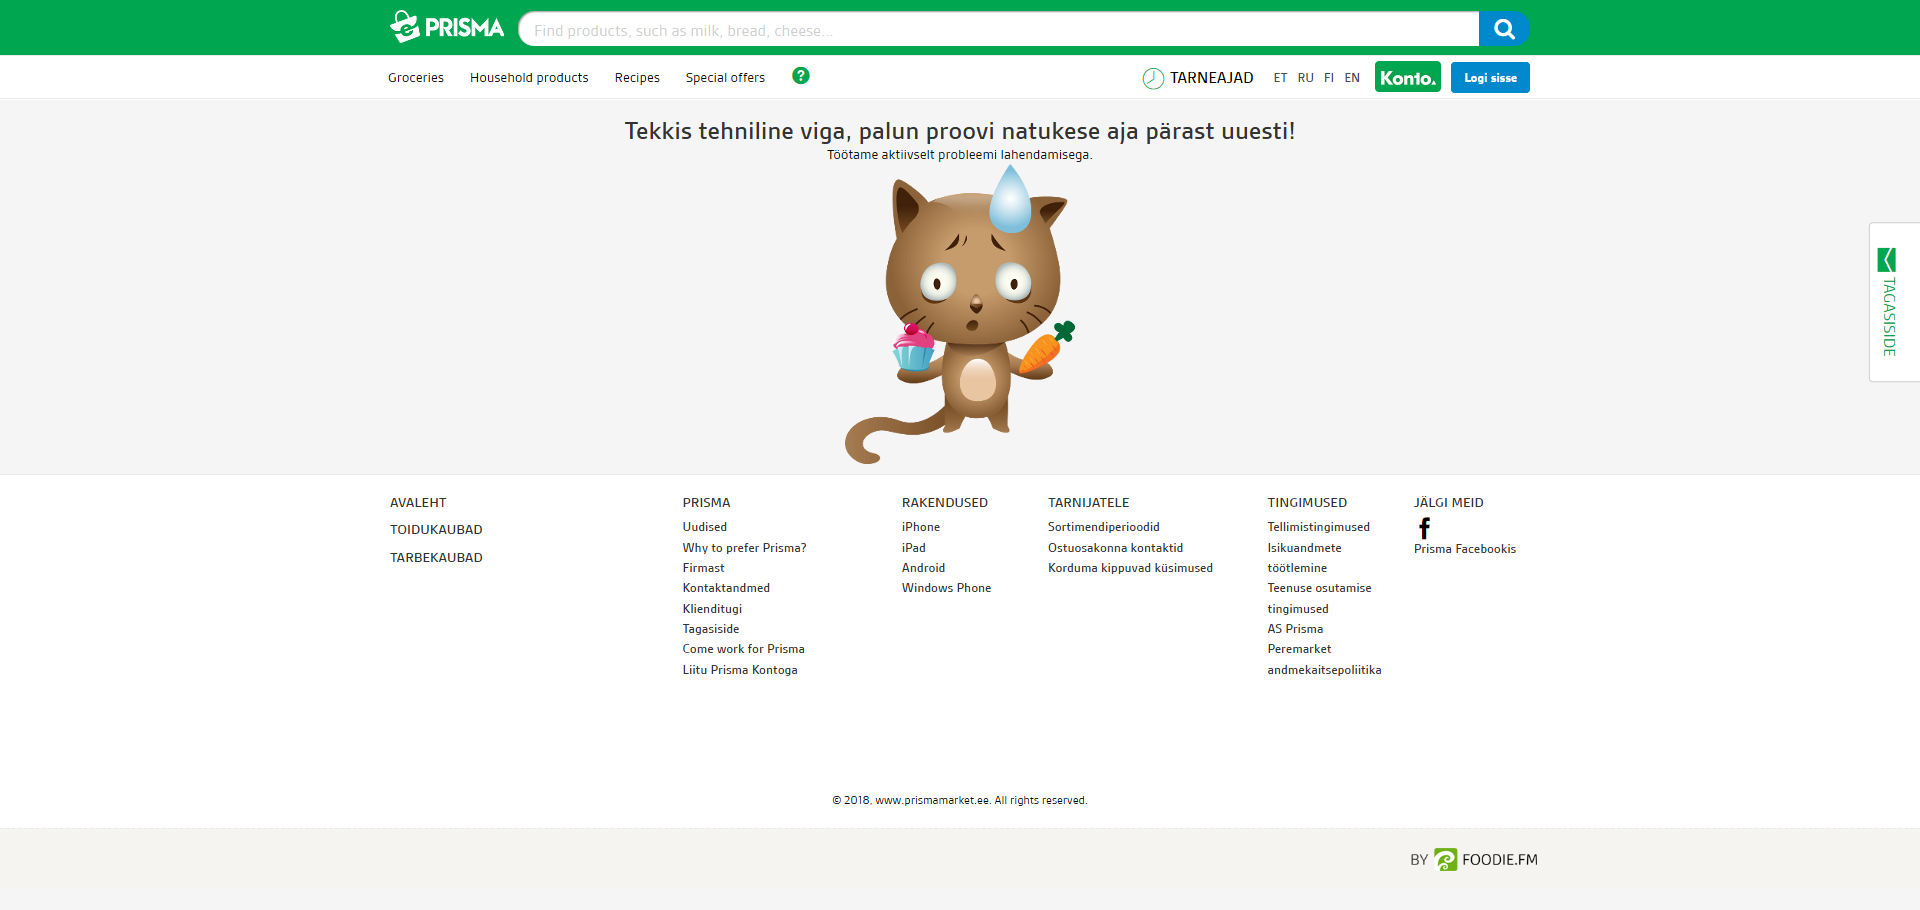Go to the Recipes section
Image resolution: width=1920 pixels, height=910 pixels.
coord(637,78)
